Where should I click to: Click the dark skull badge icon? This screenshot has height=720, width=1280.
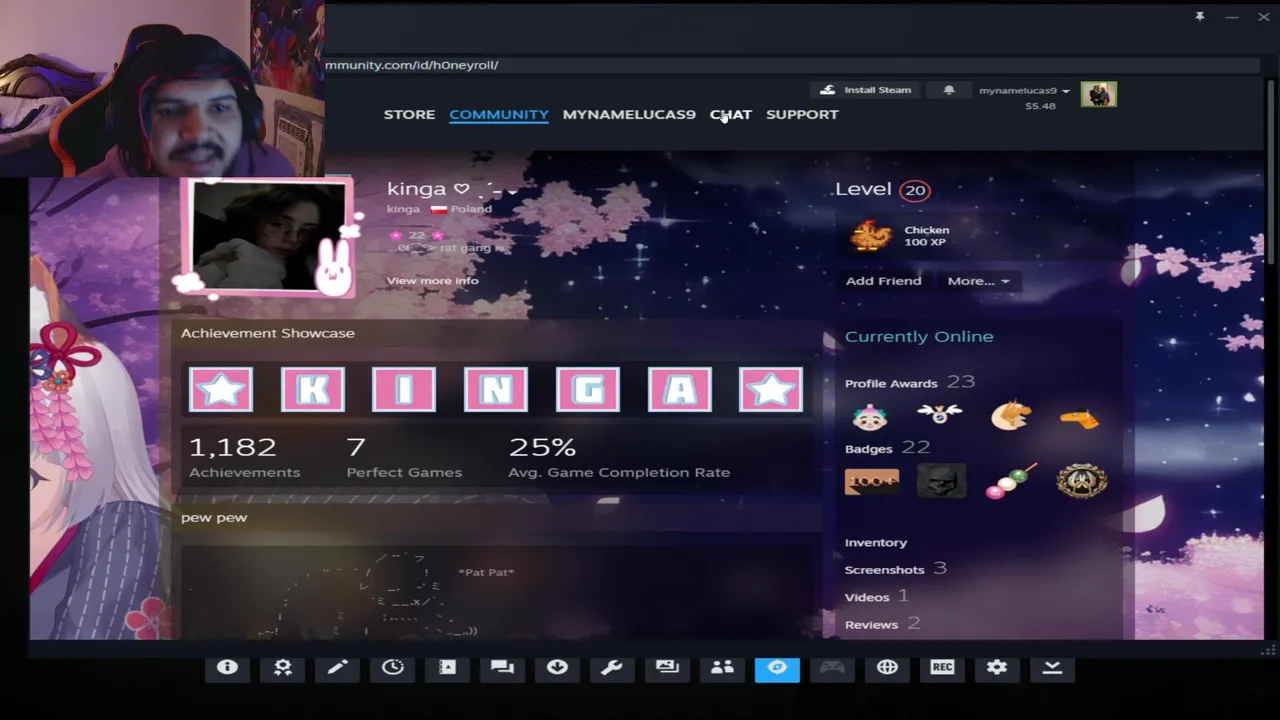(941, 481)
